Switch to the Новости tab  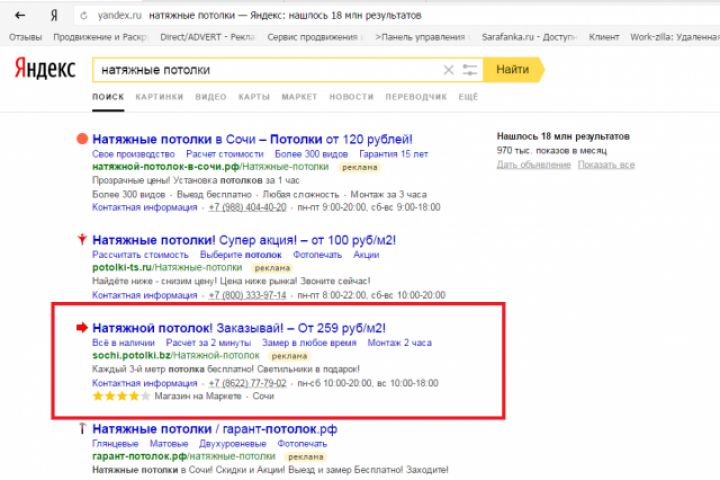351,97
